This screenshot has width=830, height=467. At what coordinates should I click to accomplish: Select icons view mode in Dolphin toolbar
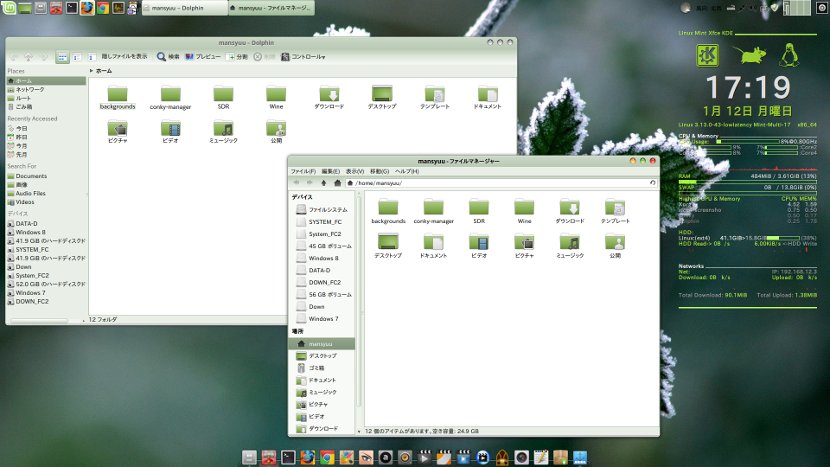pyautogui.click(x=62, y=57)
